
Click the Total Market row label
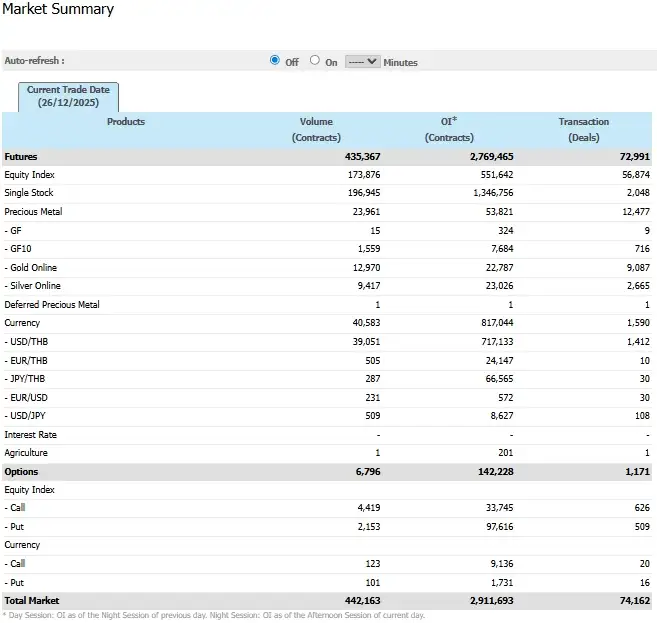coord(32,601)
